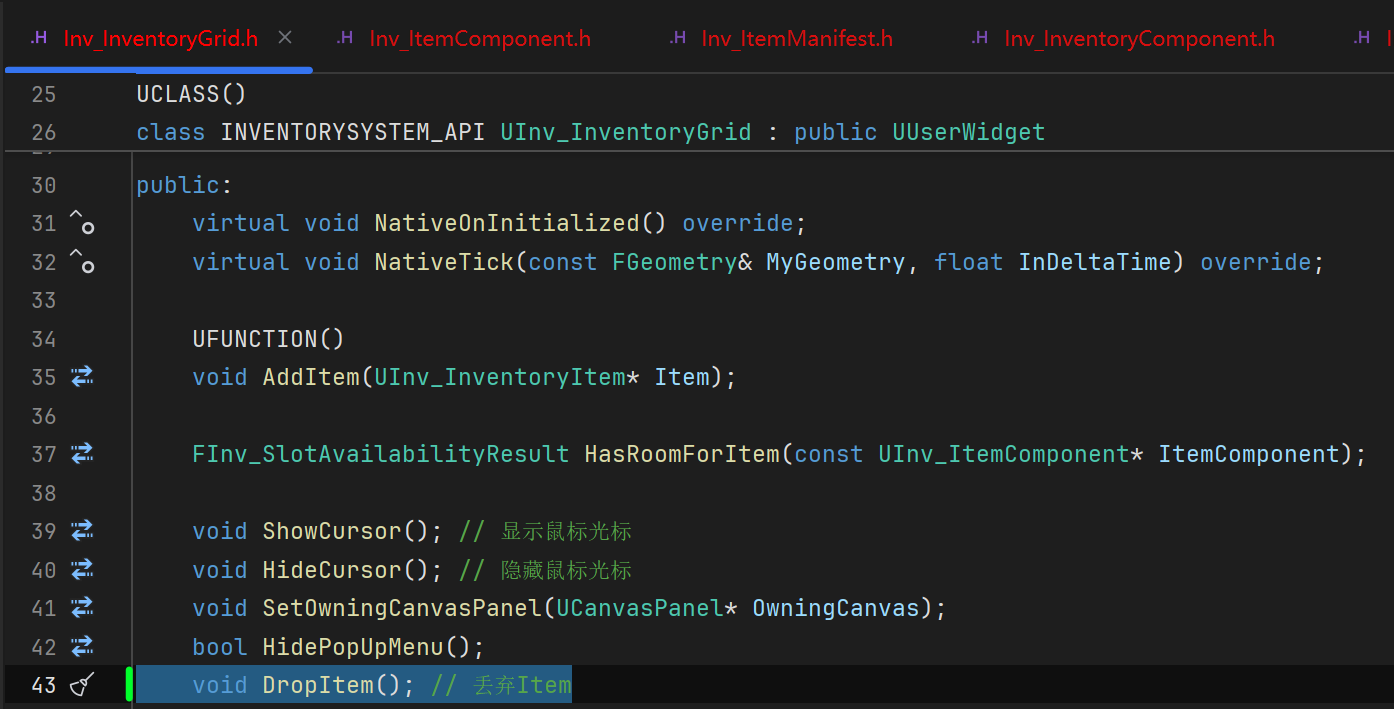Click the UInv_InventoryGrid class name
This screenshot has height=709, width=1394.
[626, 132]
